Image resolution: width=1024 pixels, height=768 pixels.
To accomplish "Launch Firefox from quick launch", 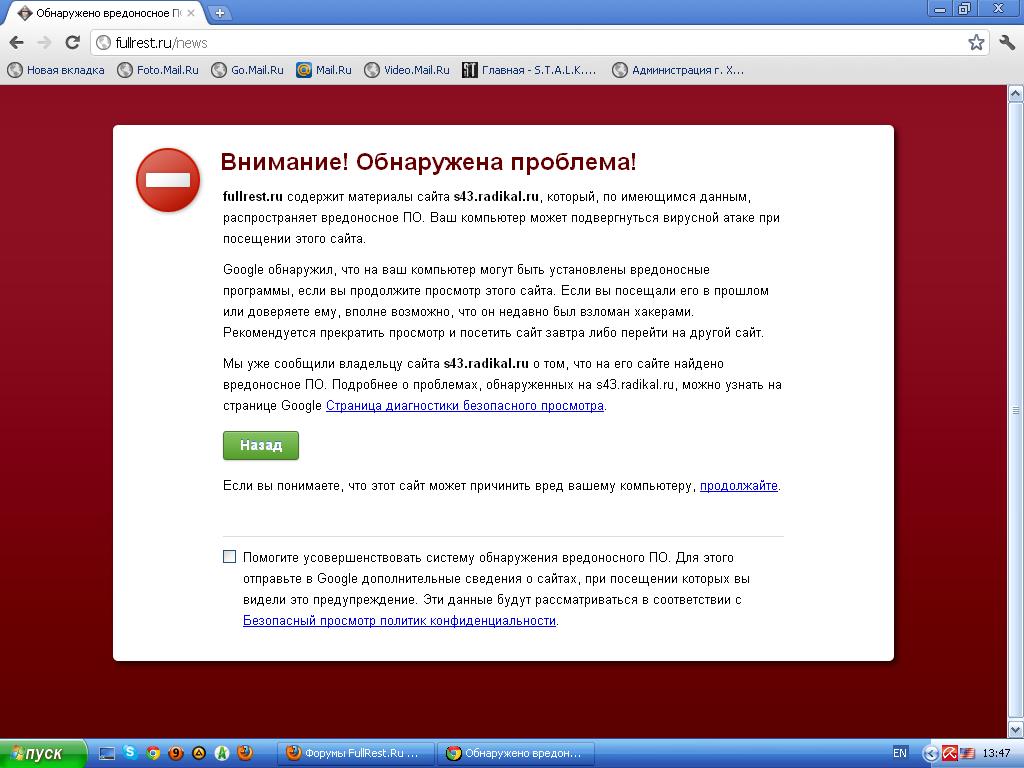I will coord(245,753).
